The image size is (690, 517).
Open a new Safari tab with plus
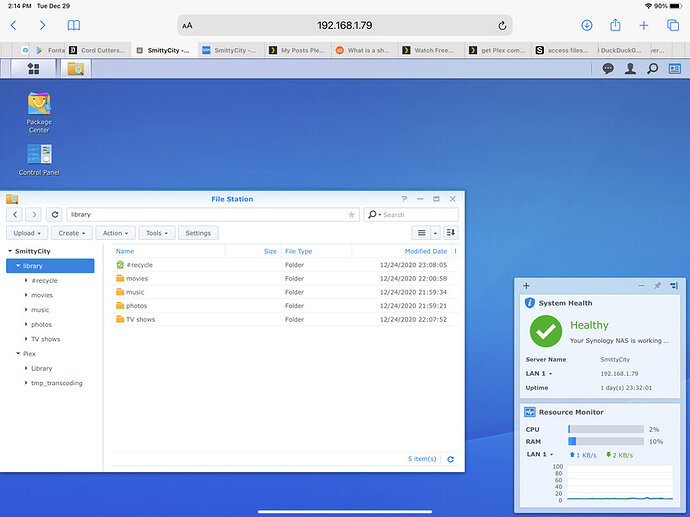pyautogui.click(x=644, y=25)
